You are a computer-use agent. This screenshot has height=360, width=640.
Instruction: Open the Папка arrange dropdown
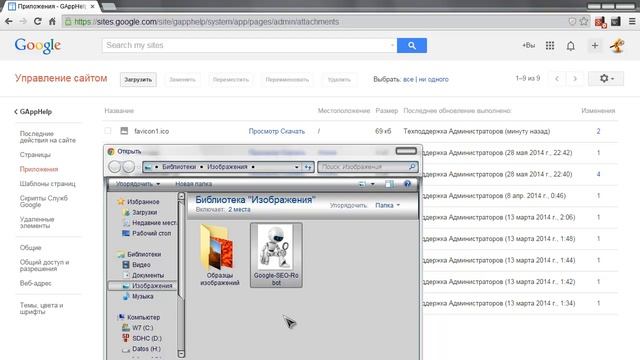click(x=387, y=205)
